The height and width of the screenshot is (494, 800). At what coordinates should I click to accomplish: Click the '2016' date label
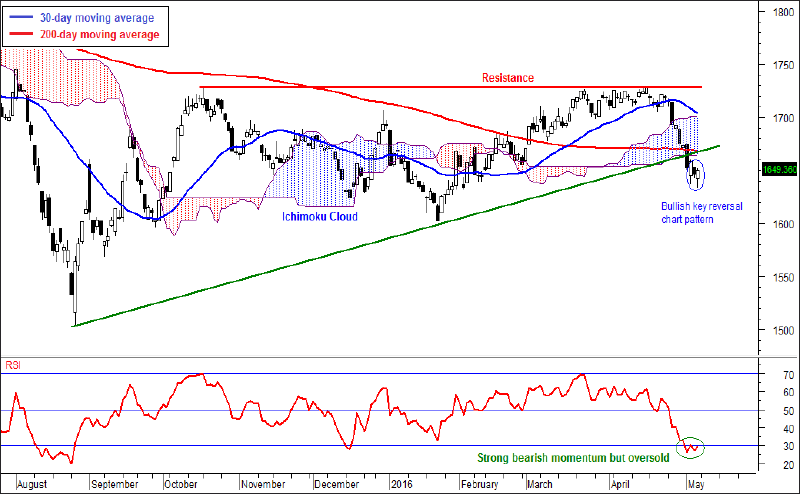(401, 484)
